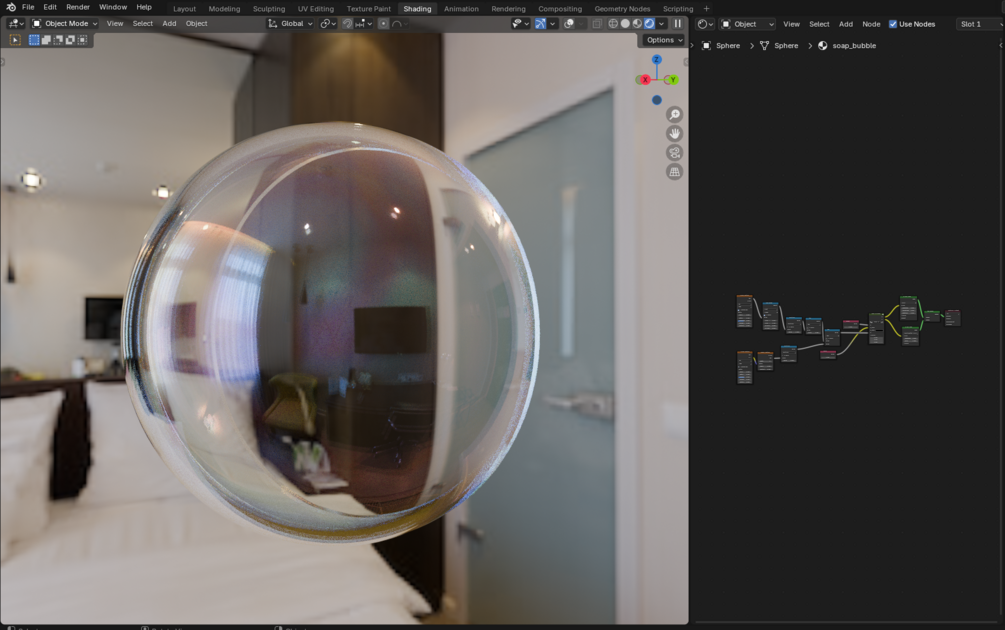
Task: Open the Object Mode dropdown
Action: coord(65,24)
